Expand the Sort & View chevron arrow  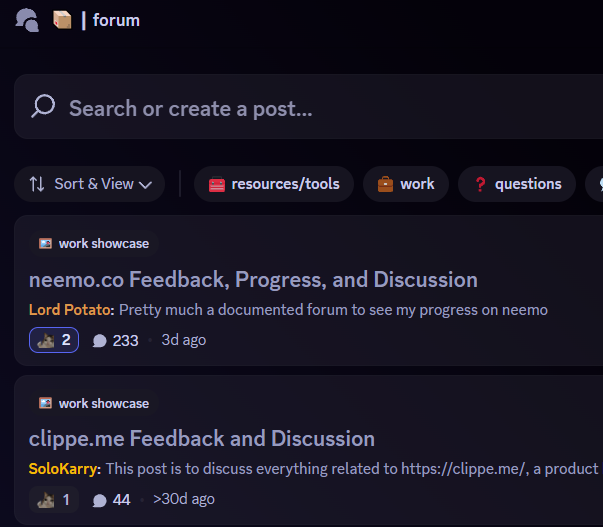pos(146,184)
